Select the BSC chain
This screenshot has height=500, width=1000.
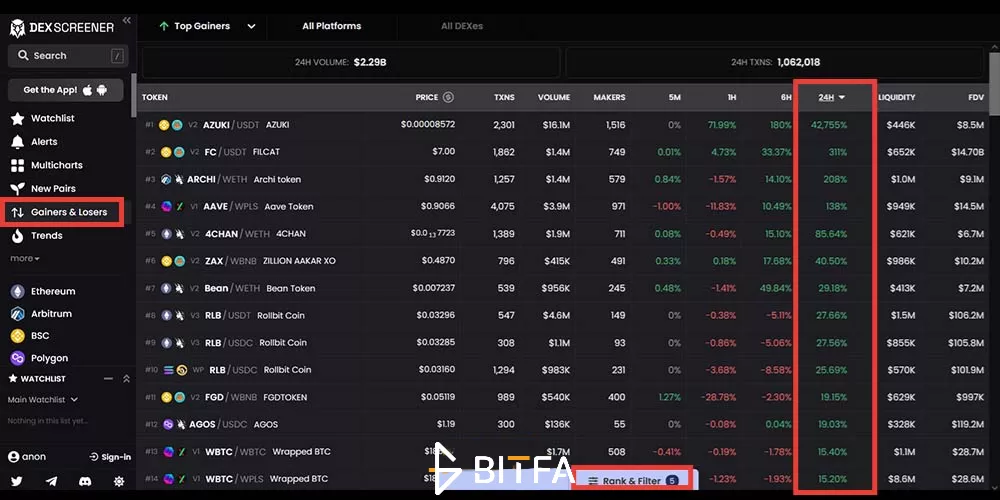click(29, 335)
